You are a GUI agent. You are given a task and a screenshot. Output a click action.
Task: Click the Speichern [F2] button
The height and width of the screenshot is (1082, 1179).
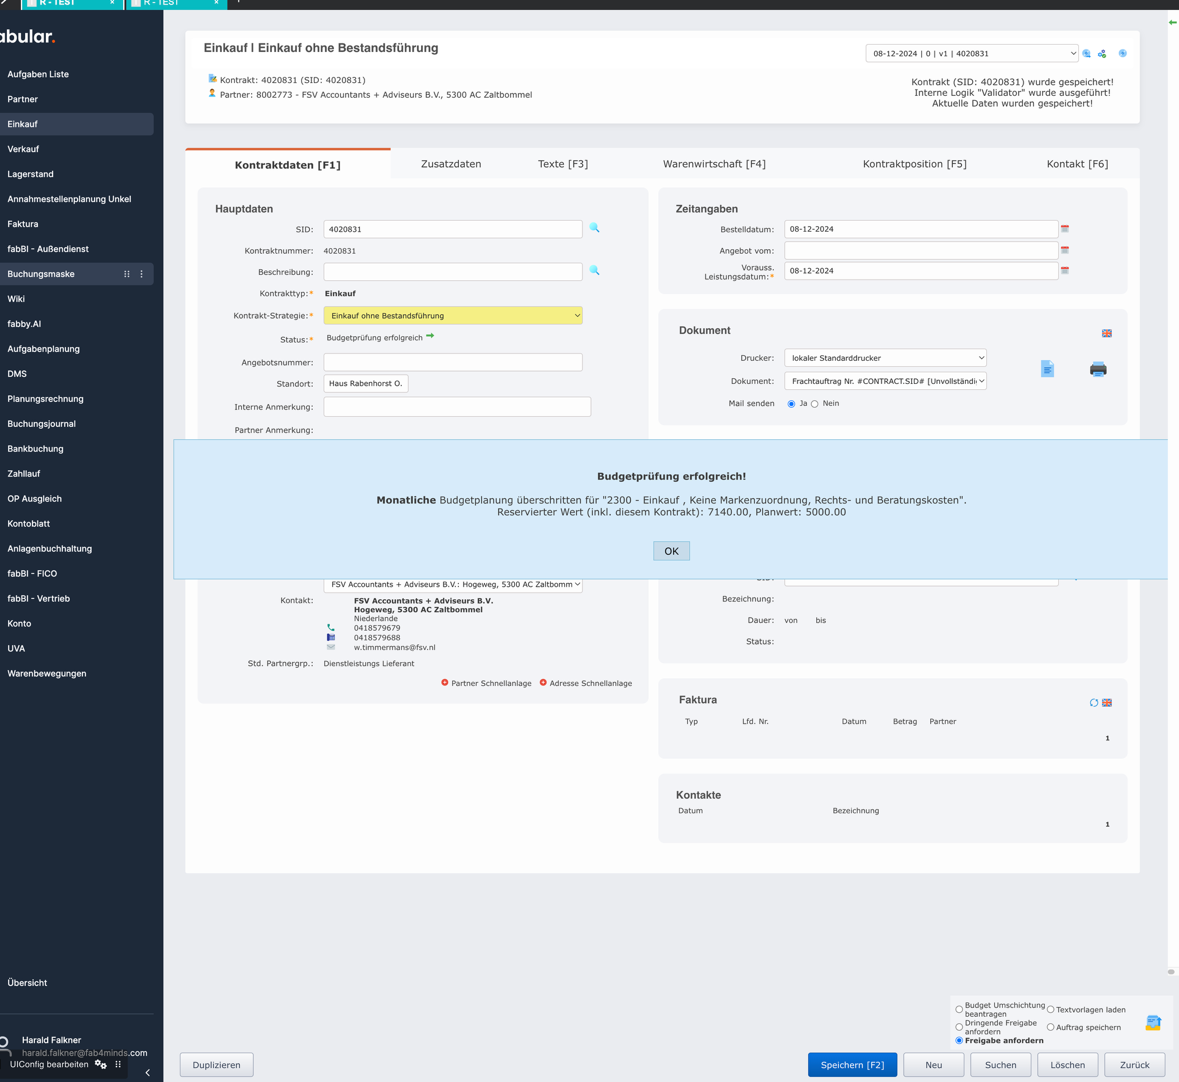[852, 1065]
